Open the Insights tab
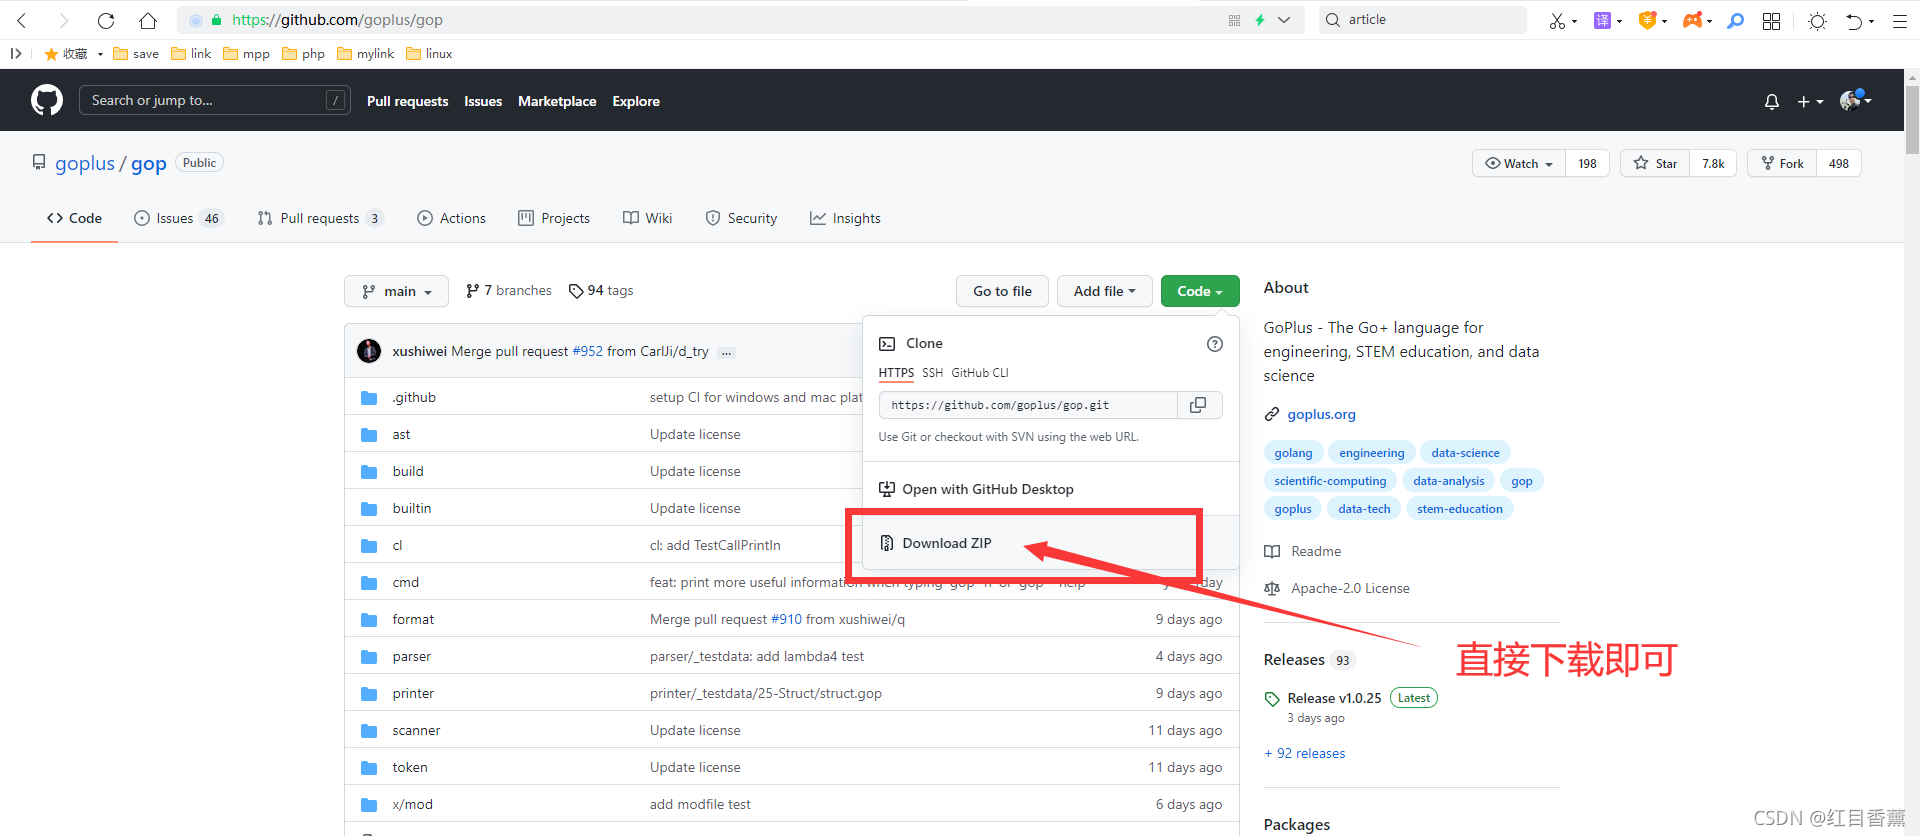1920x836 pixels. coord(845,218)
